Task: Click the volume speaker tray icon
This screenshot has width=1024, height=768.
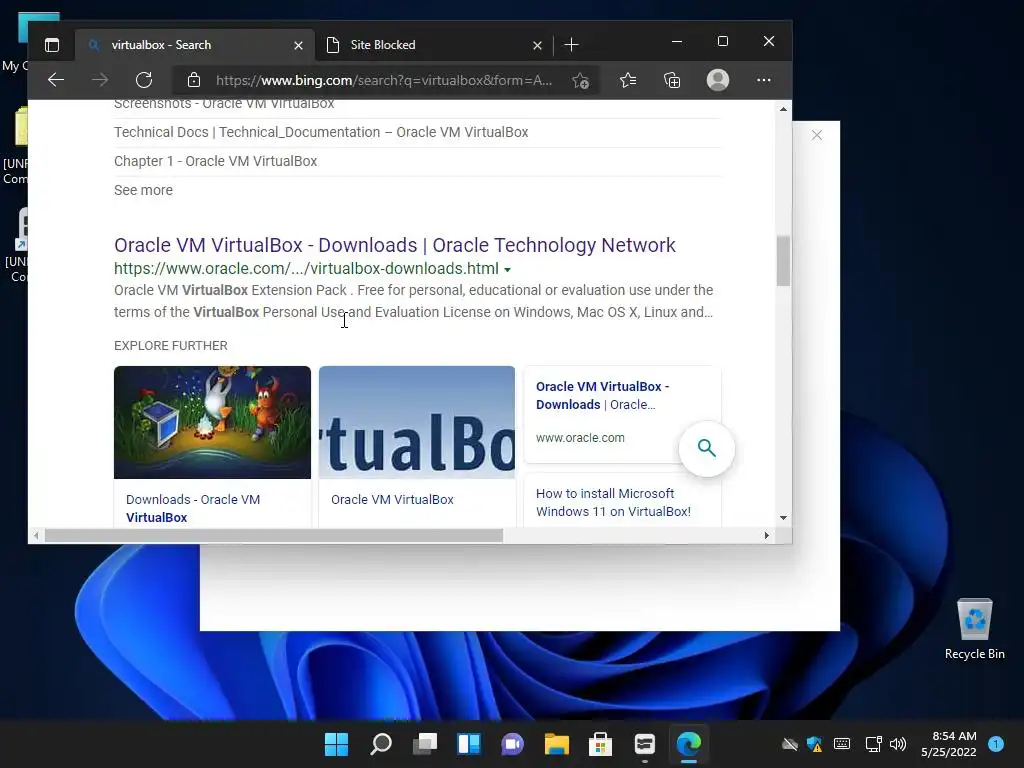Action: [898, 744]
